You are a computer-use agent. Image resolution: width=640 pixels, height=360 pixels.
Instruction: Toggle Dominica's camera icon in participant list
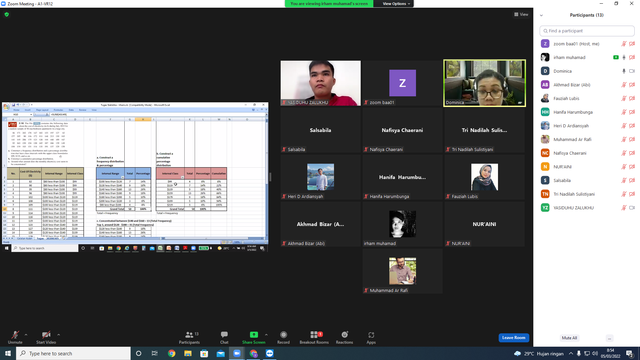pos(632,71)
